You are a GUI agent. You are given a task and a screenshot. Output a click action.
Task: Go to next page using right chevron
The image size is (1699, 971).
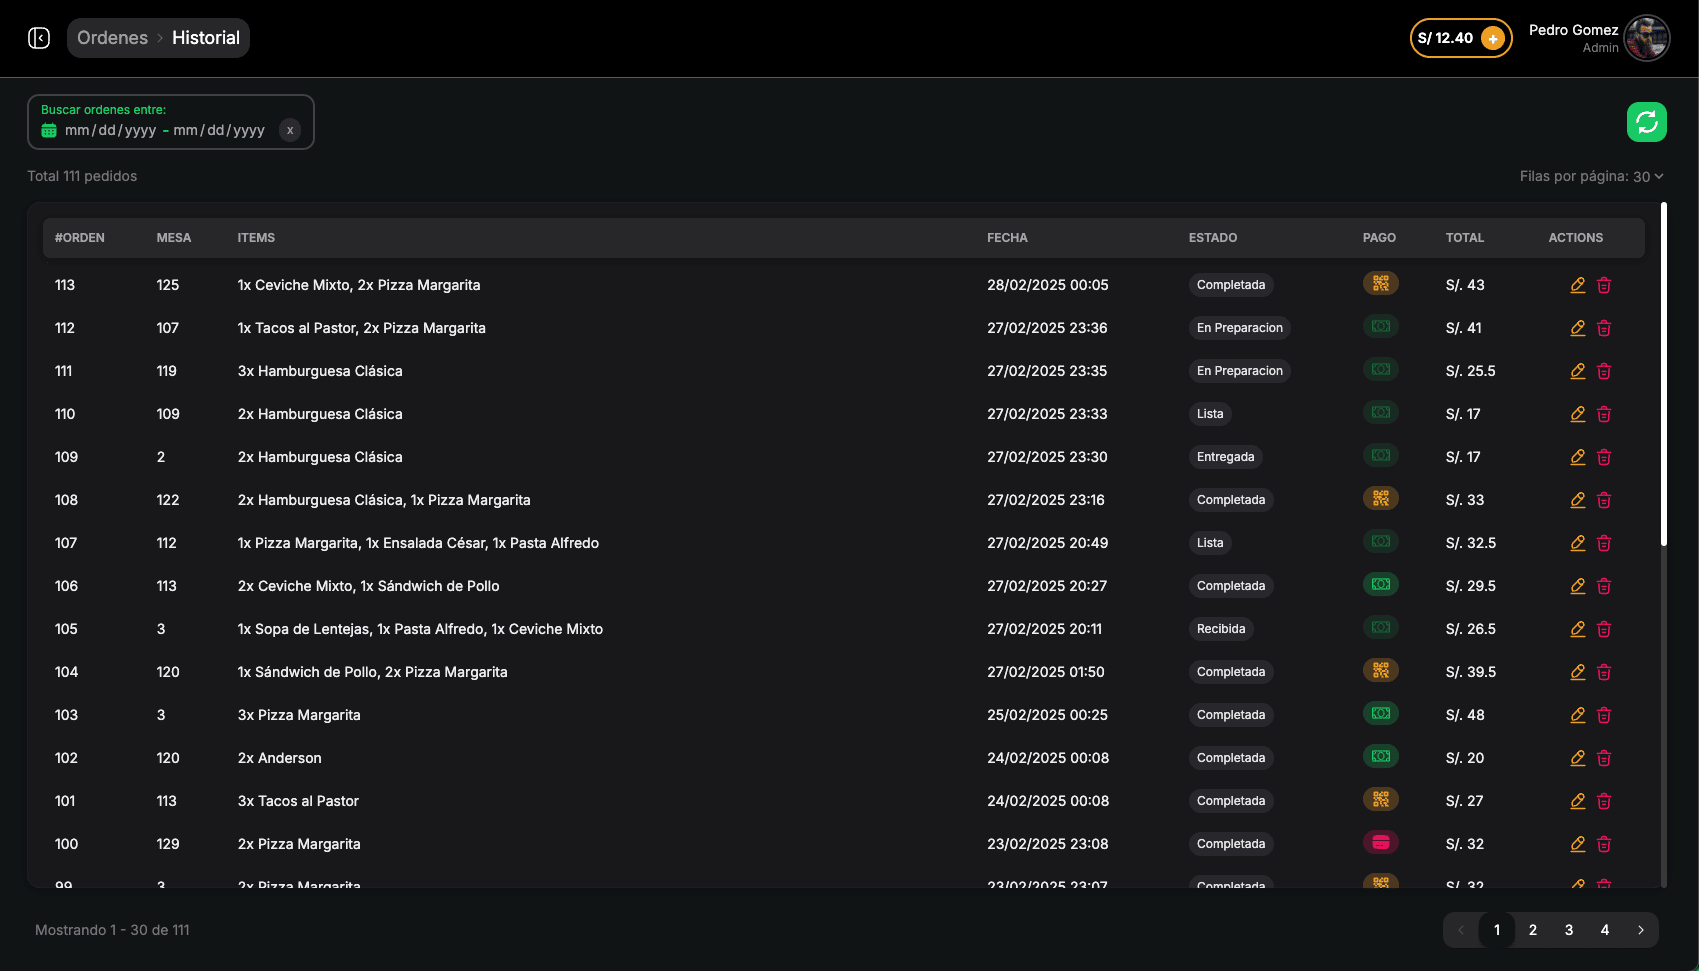(x=1640, y=930)
